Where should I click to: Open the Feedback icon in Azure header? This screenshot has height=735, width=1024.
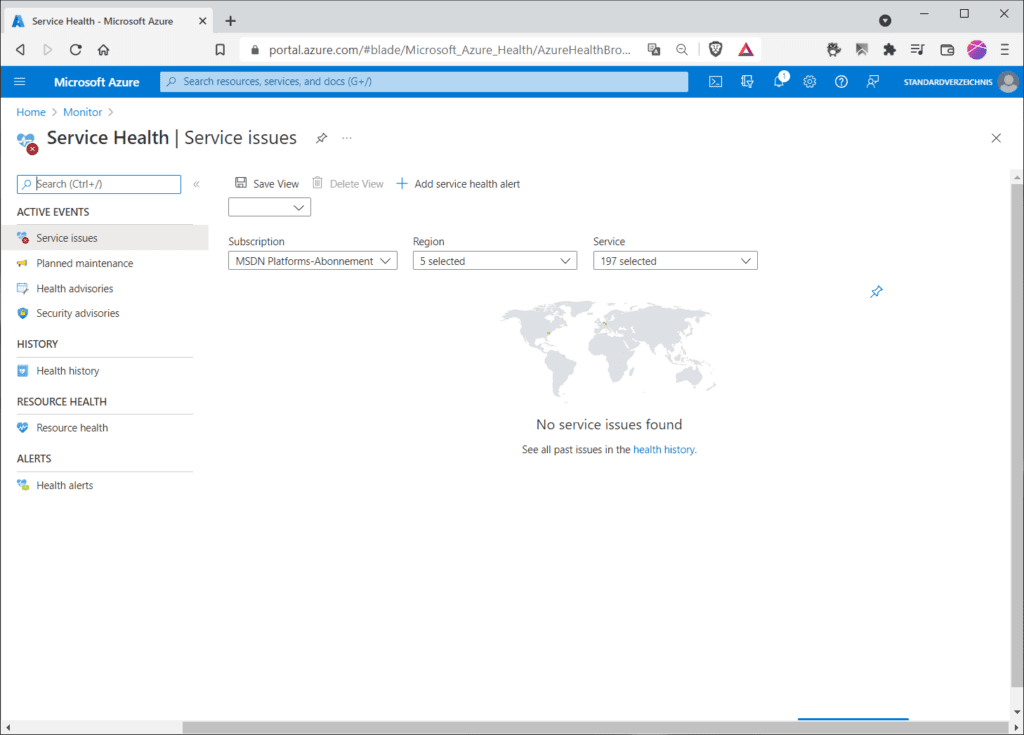(x=872, y=82)
